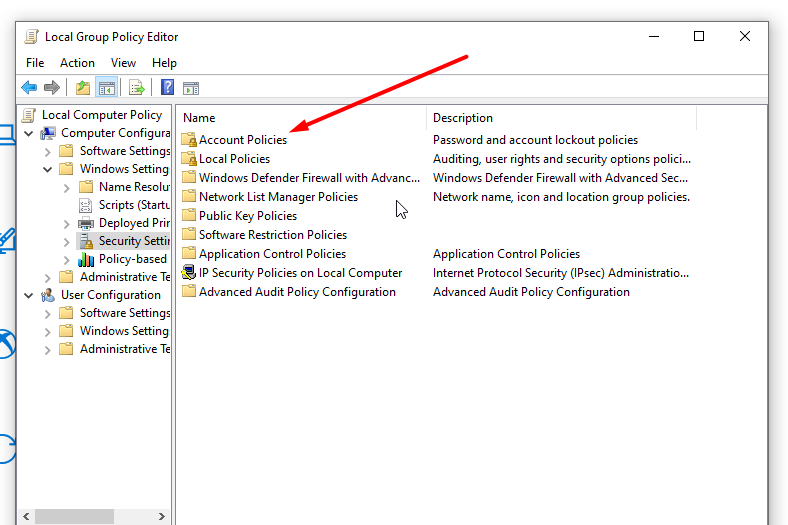The height and width of the screenshot is (525, 788).
Task: Click Local Group Policy Editor title bar icon
Action: tap(32, 37)
